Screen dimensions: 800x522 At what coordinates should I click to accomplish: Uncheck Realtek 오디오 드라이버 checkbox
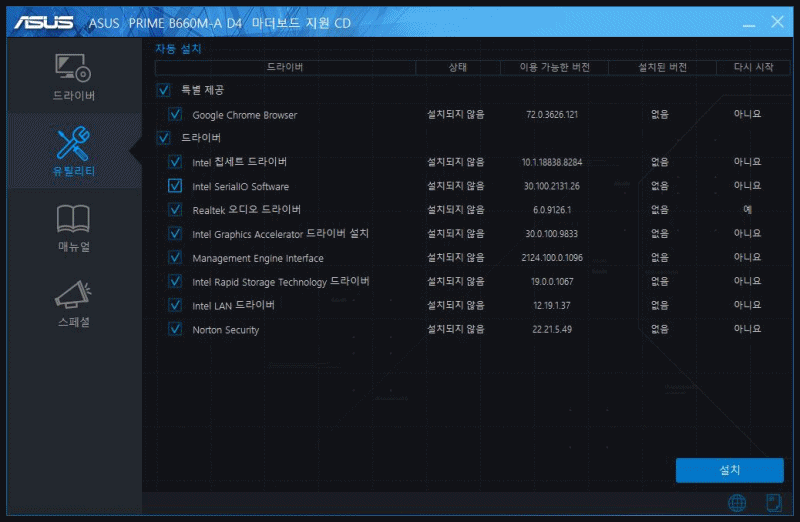click(x=175, y=209)
